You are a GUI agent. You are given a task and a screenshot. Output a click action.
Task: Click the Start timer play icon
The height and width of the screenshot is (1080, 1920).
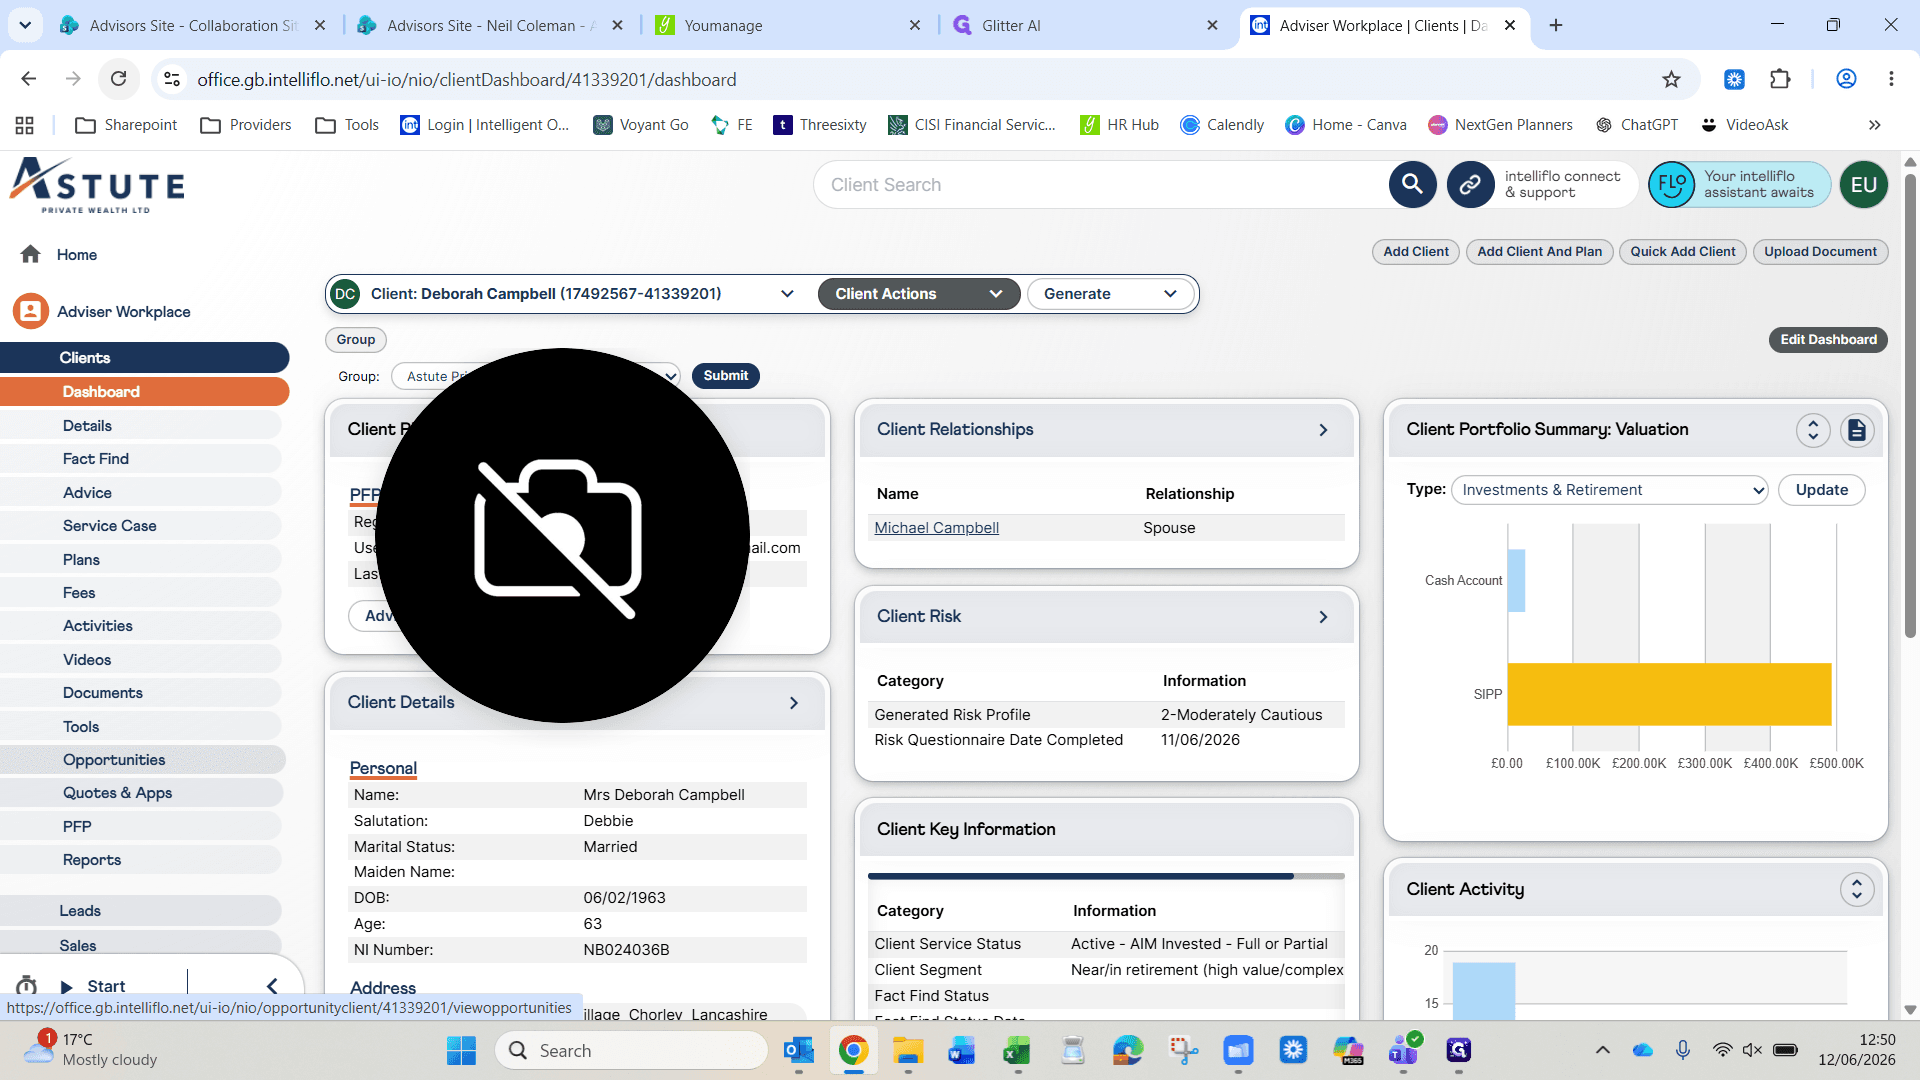coord(67,987)
